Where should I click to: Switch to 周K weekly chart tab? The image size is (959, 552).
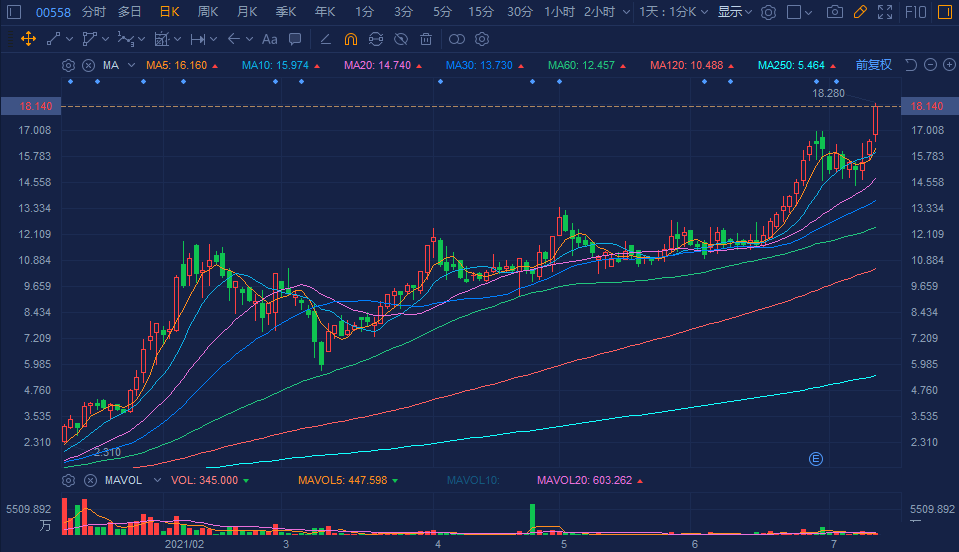(208, 12)
